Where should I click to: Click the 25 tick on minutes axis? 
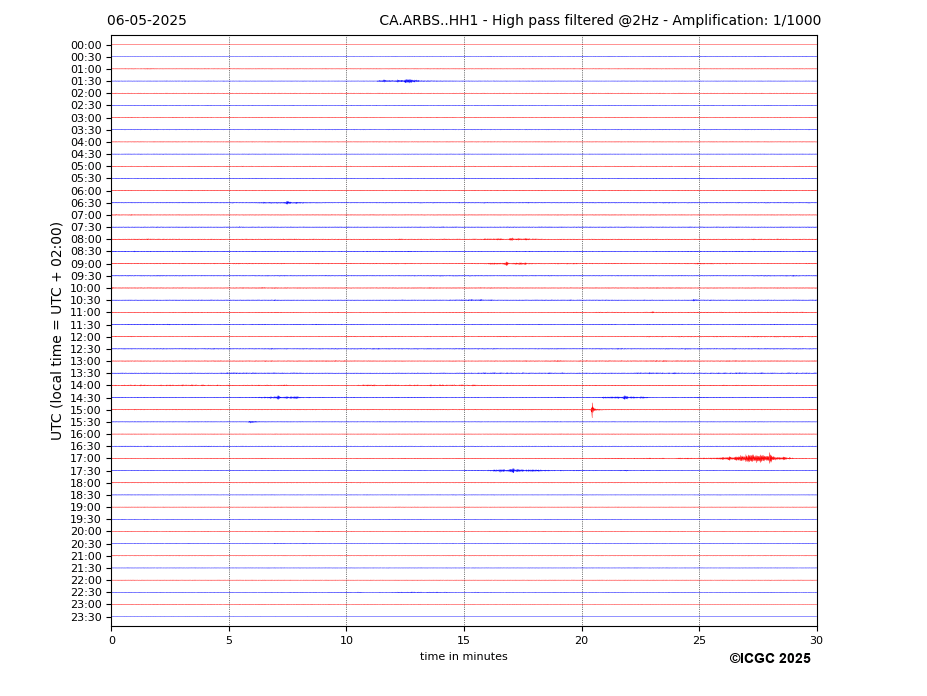pyautogui.click(x=699, y=640)
